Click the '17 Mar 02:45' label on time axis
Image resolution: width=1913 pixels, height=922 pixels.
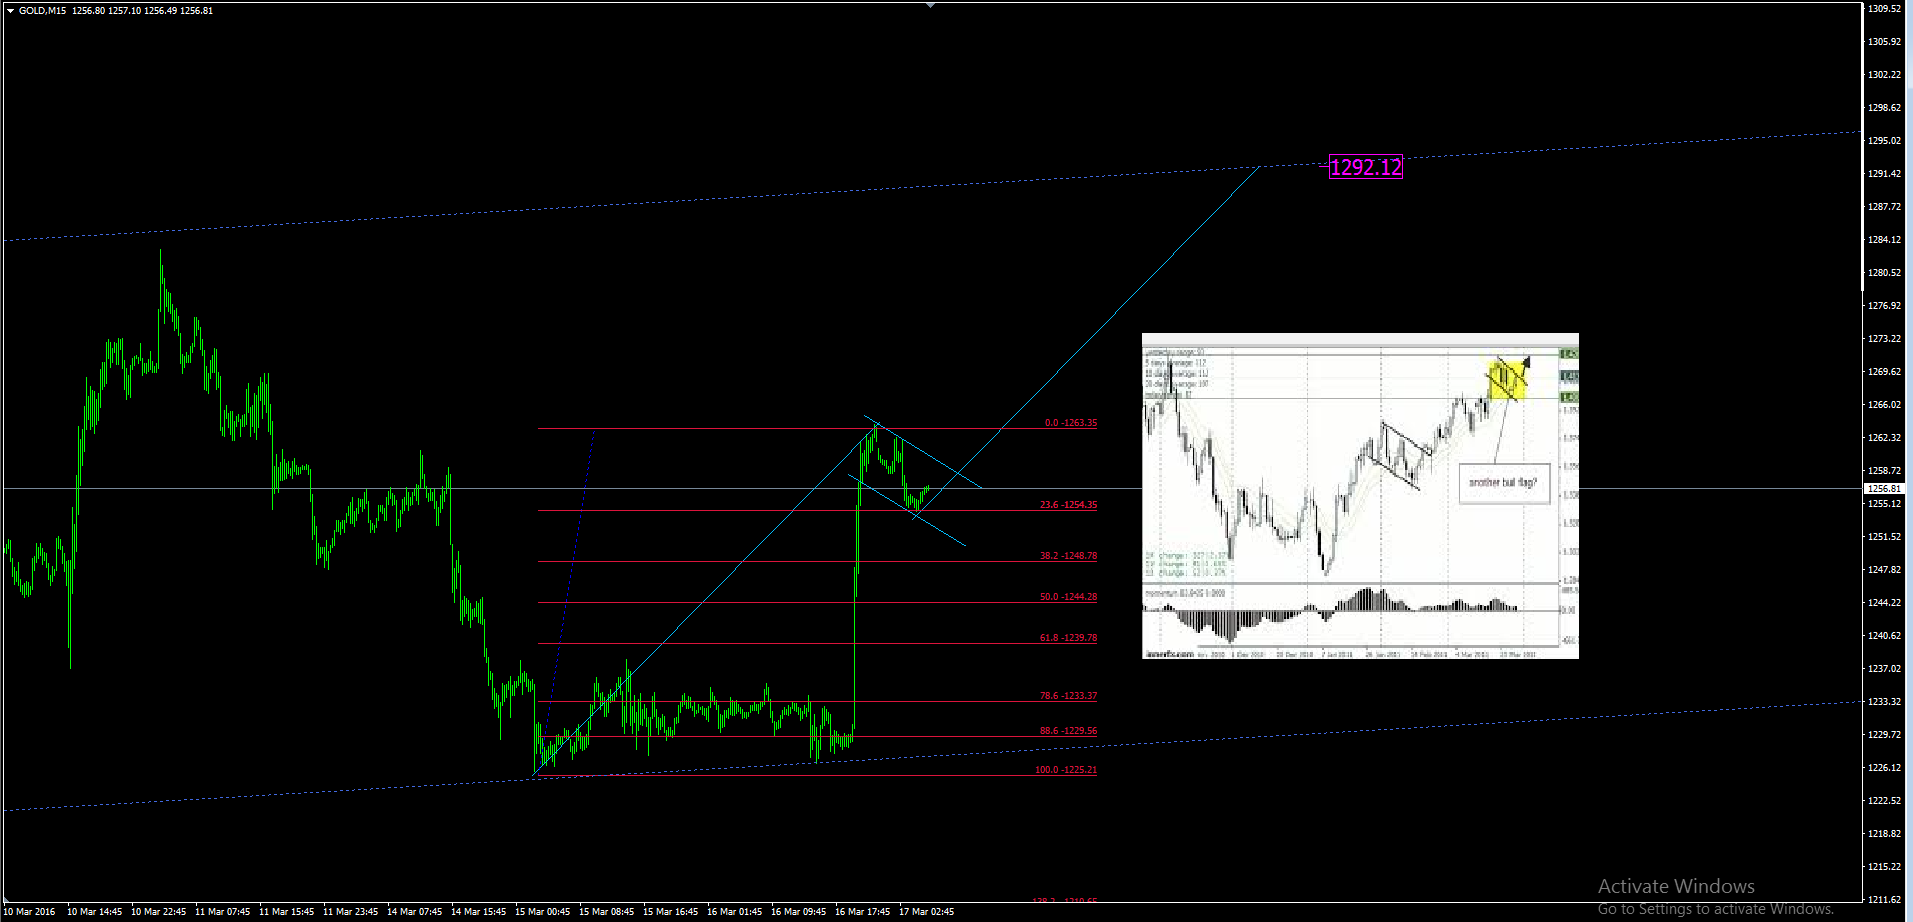coord(926,912)
